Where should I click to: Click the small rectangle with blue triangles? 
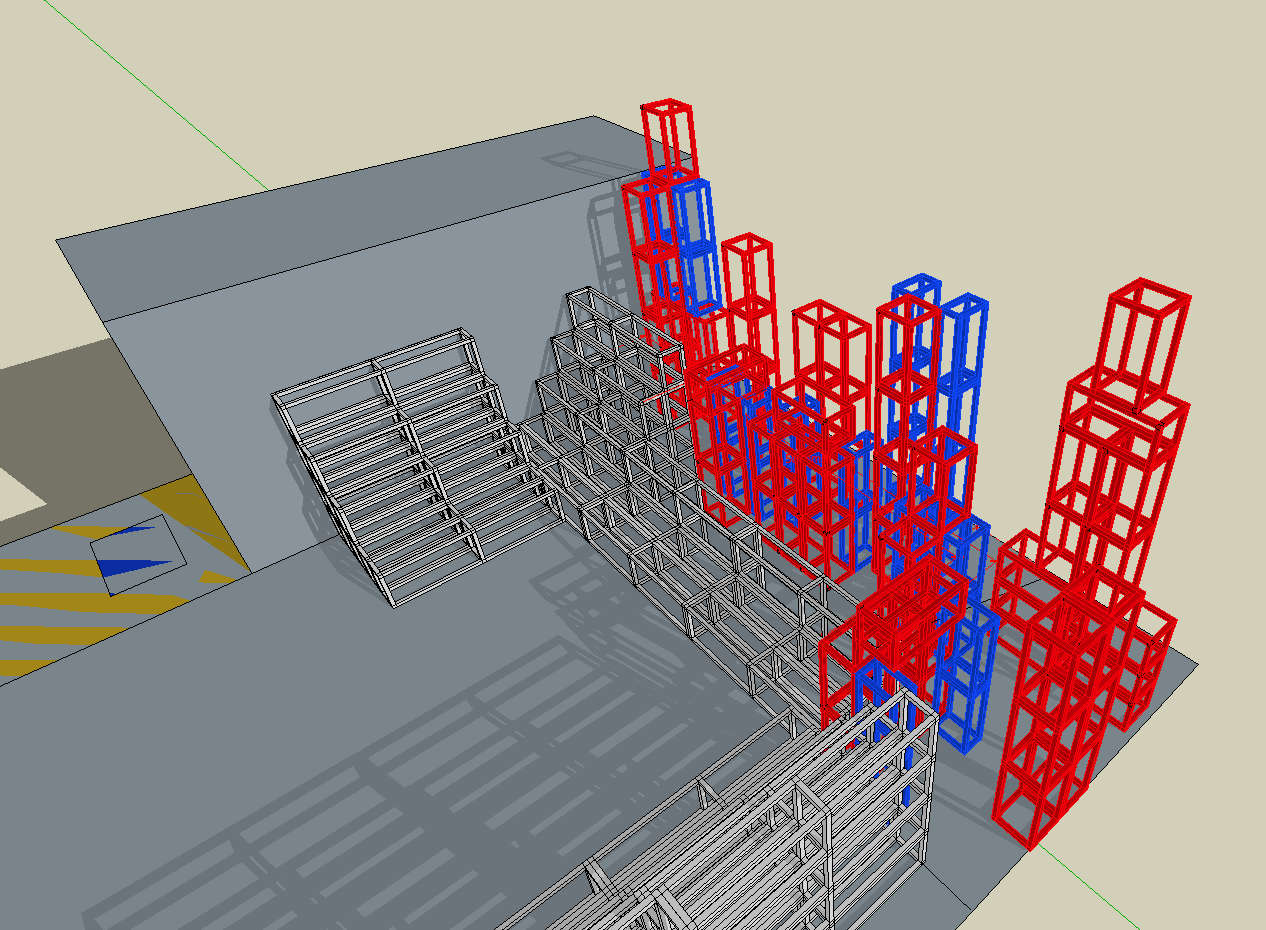(138, 554)
